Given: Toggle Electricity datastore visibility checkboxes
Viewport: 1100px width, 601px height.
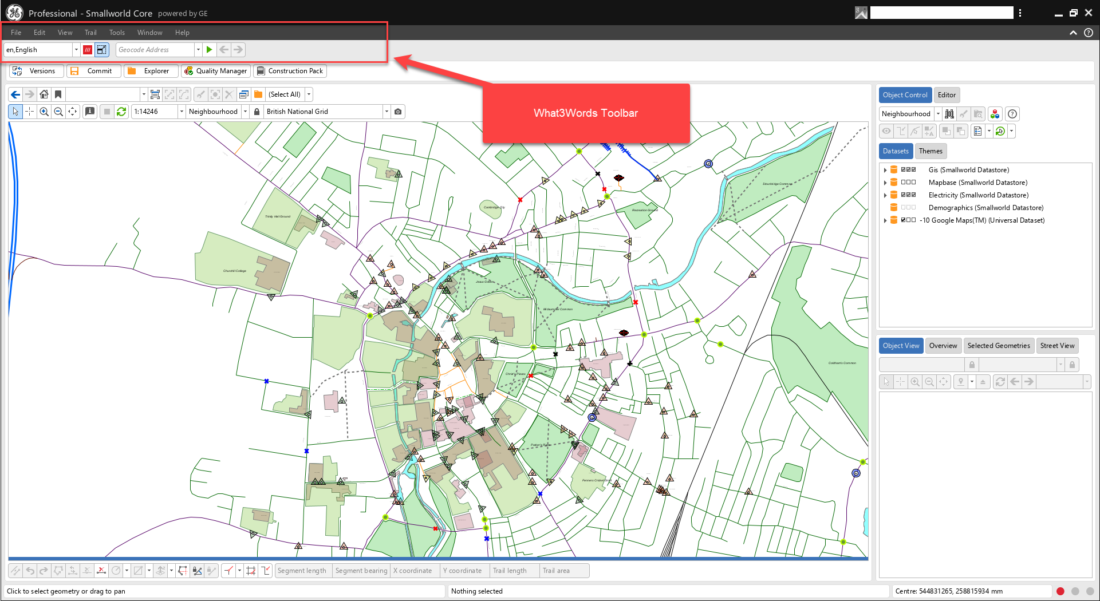Looking at the screenshot, I should click(908, 195).
